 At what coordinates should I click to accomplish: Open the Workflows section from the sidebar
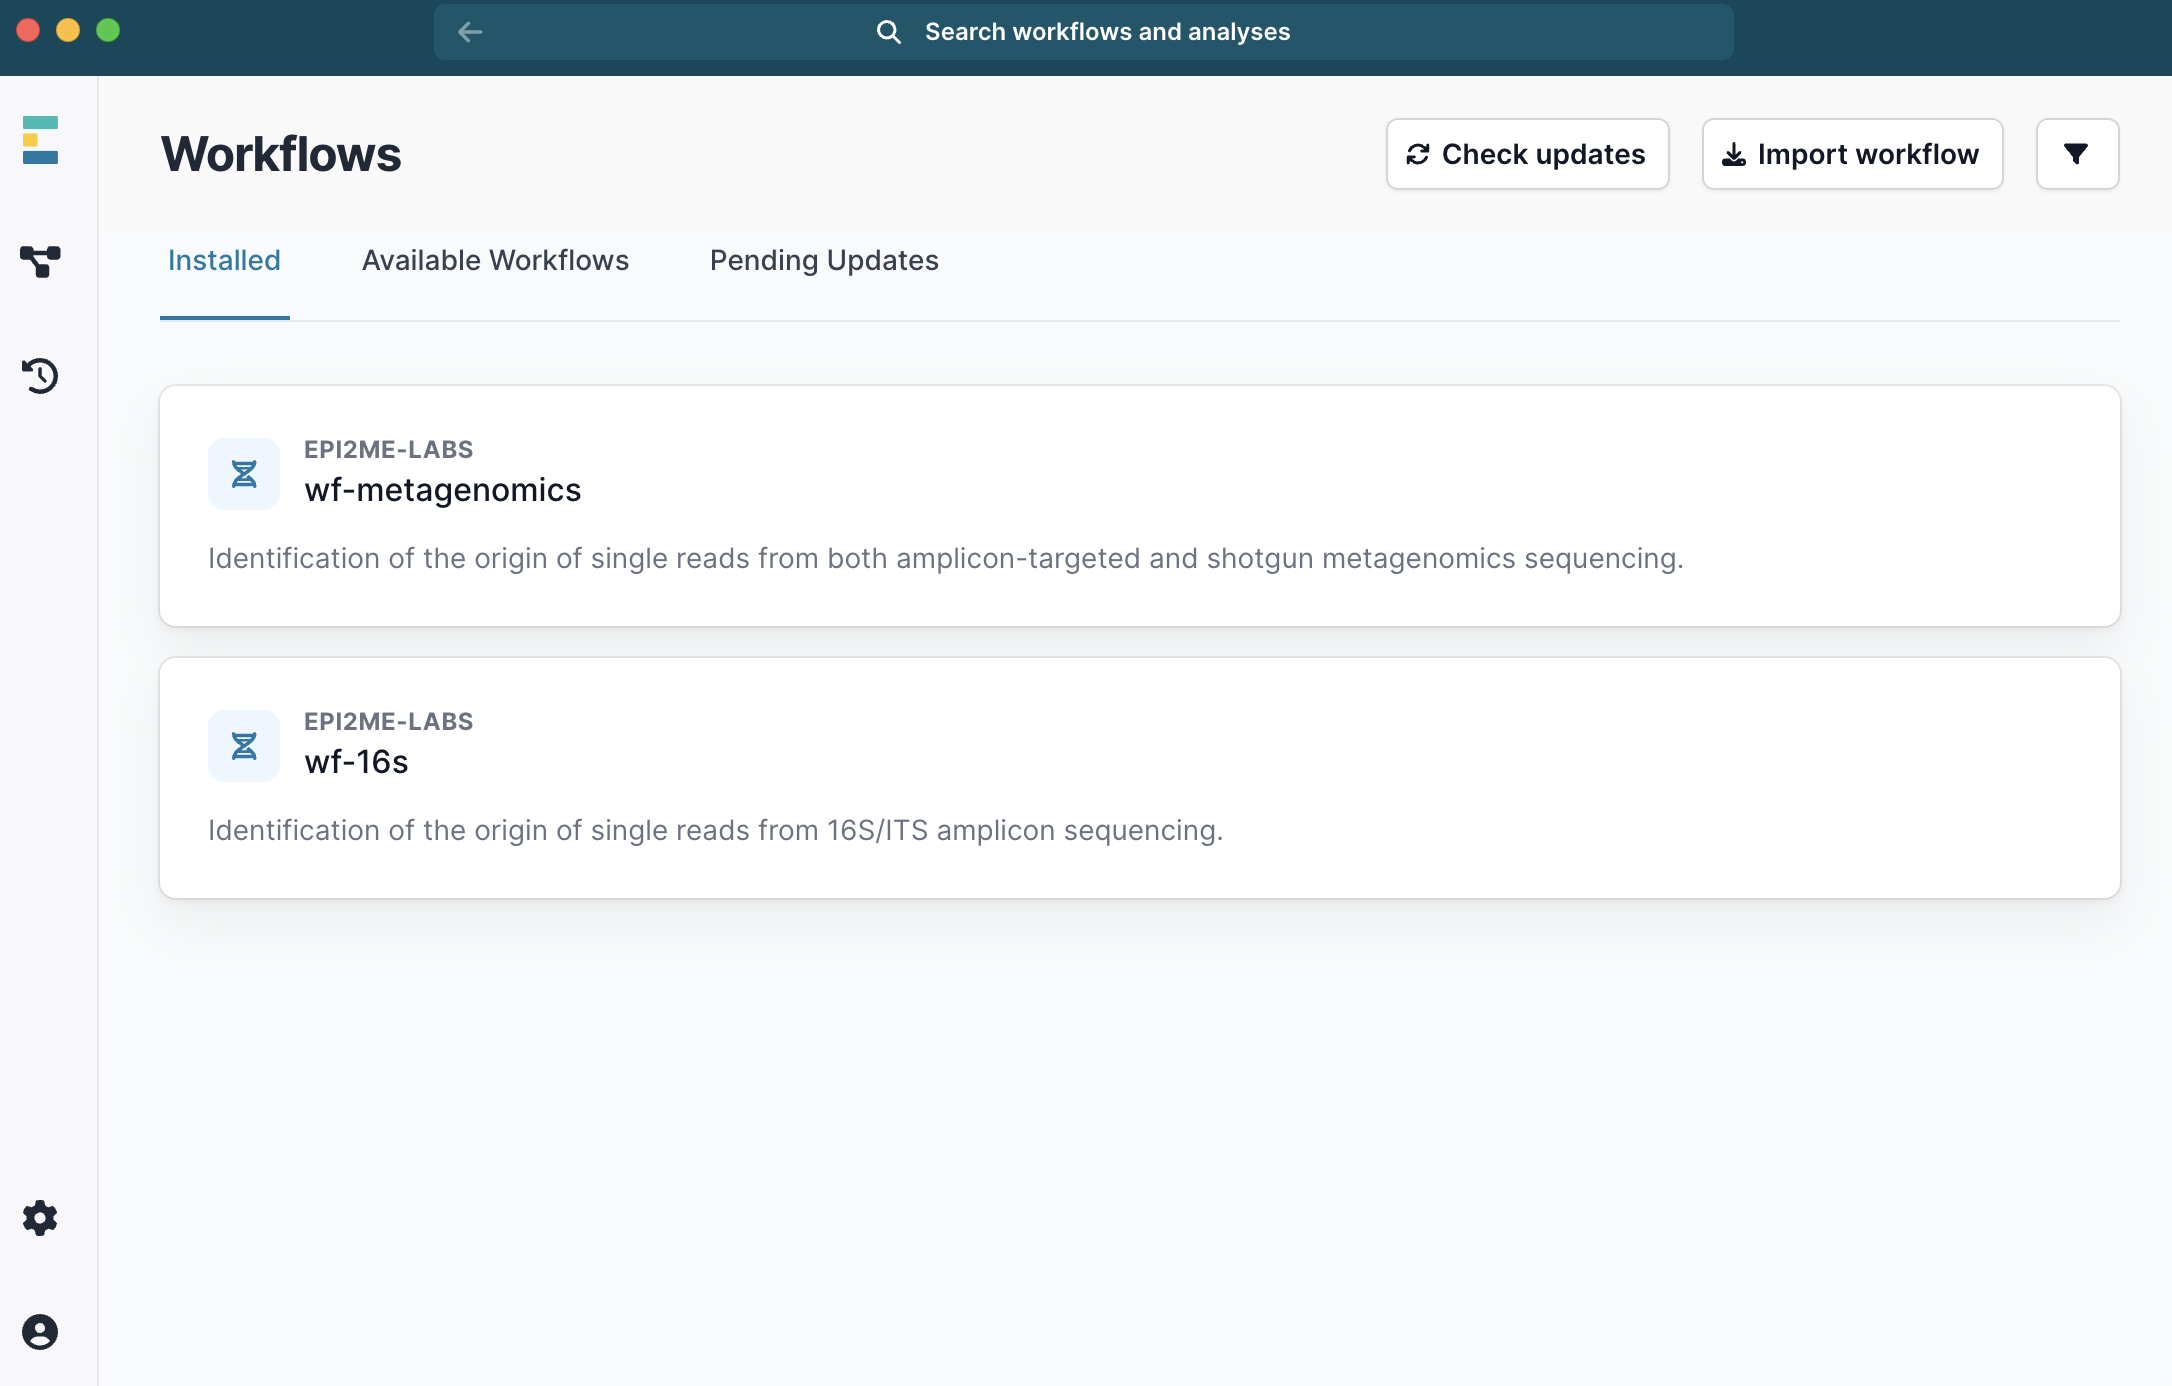click(40, 263)
